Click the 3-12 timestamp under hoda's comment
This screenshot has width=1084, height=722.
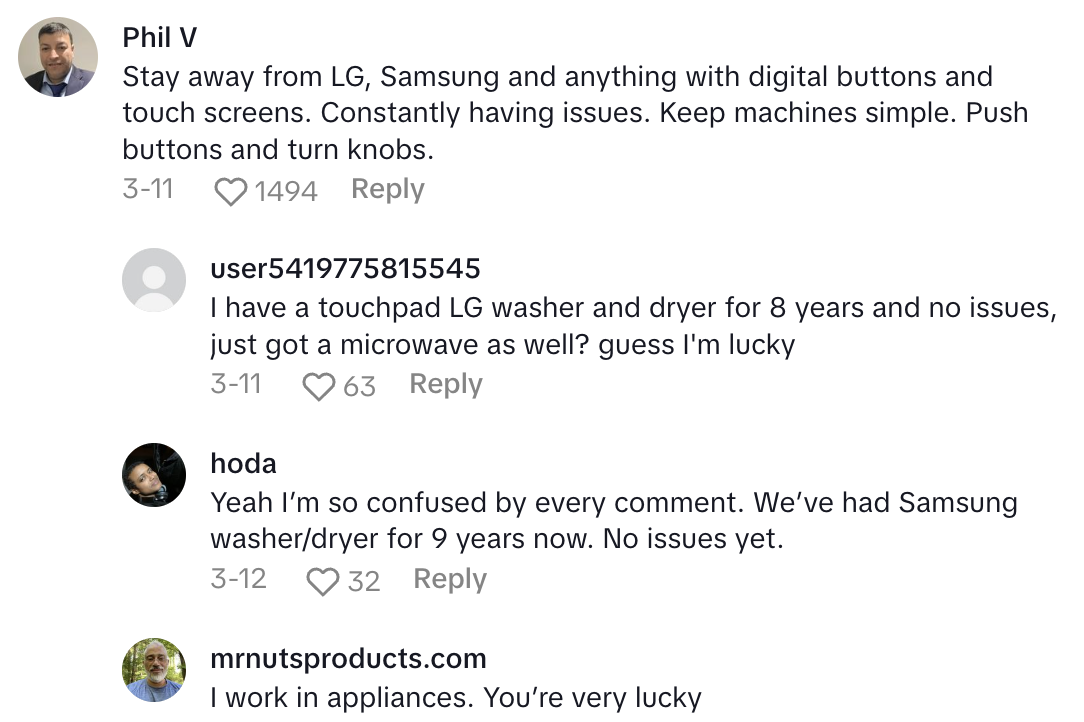[238, 579]
